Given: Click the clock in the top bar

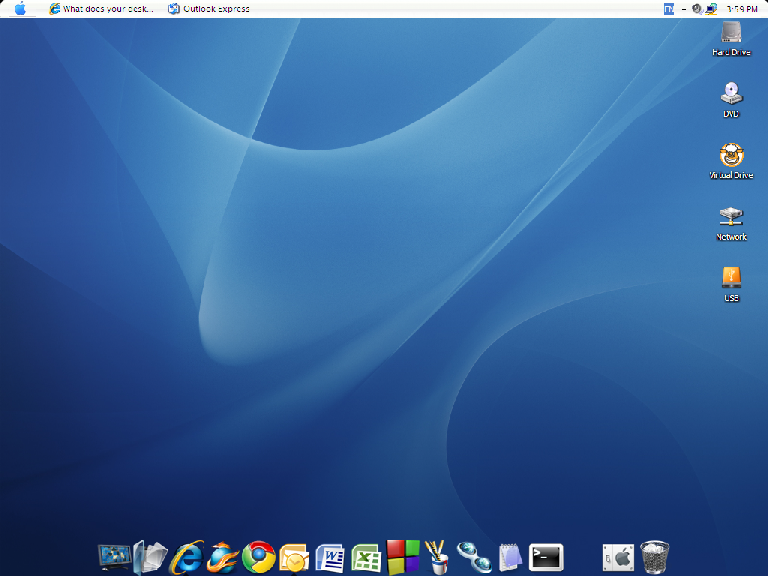Looking at the screenshot, I should click(744, 9).
